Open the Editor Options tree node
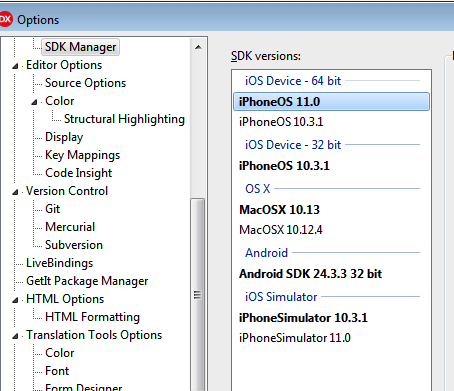This screenshot has width=454, height=391. (64, 65)
